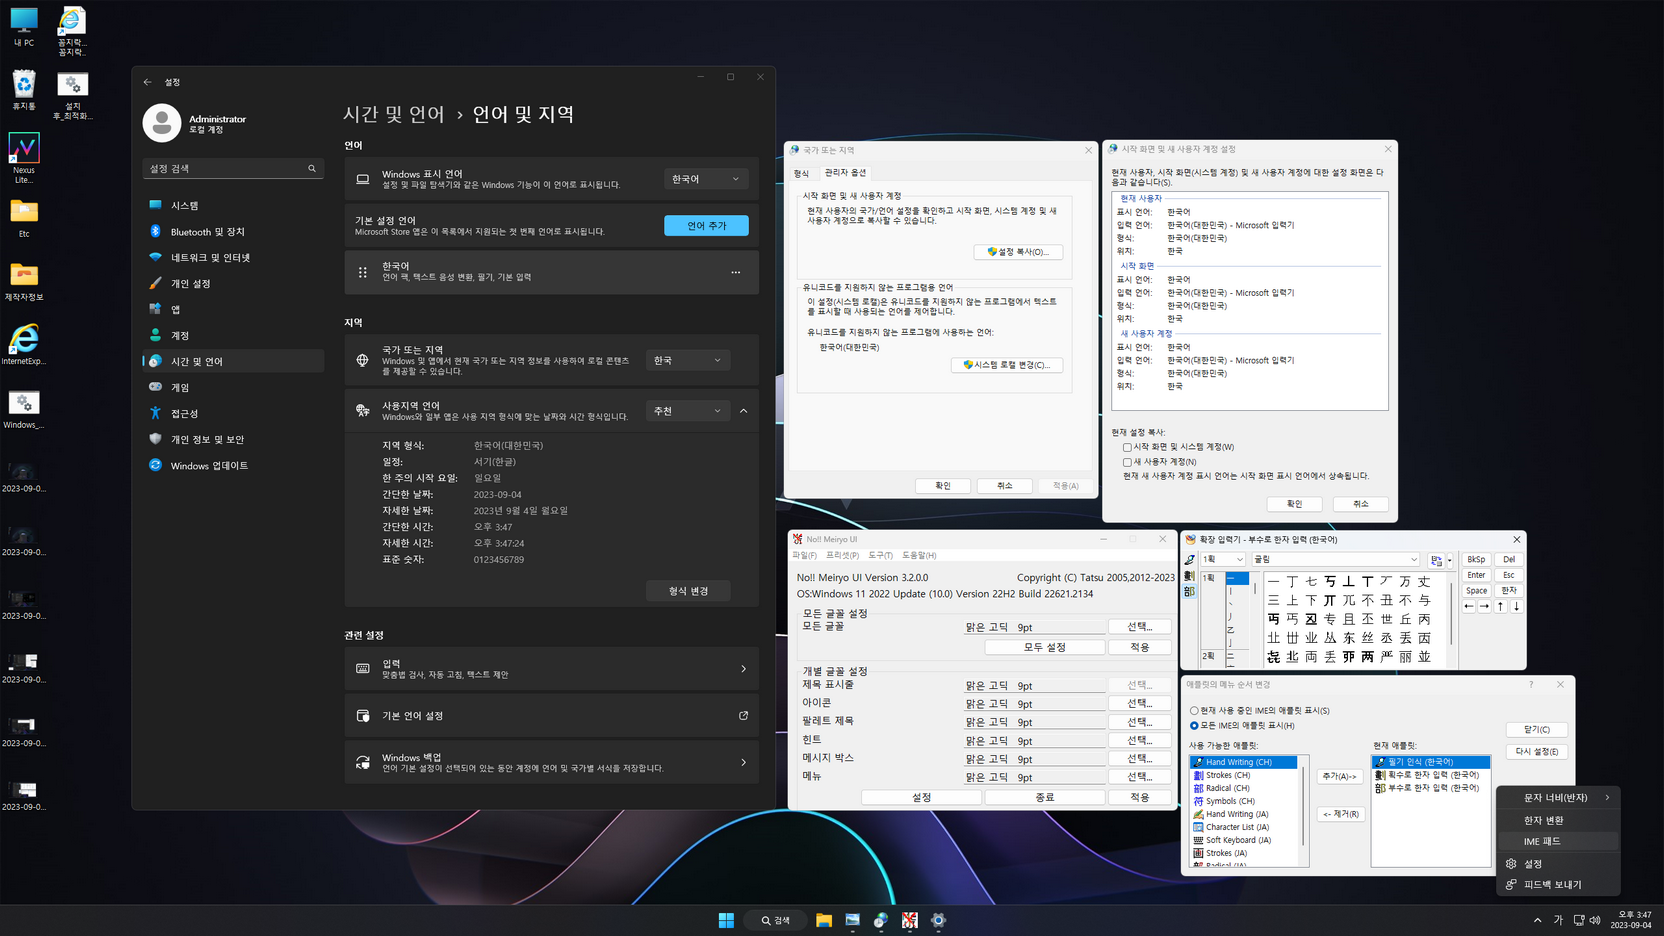Open the small arrow dropdown beside IME pad view button

(x=1450, y=560)
